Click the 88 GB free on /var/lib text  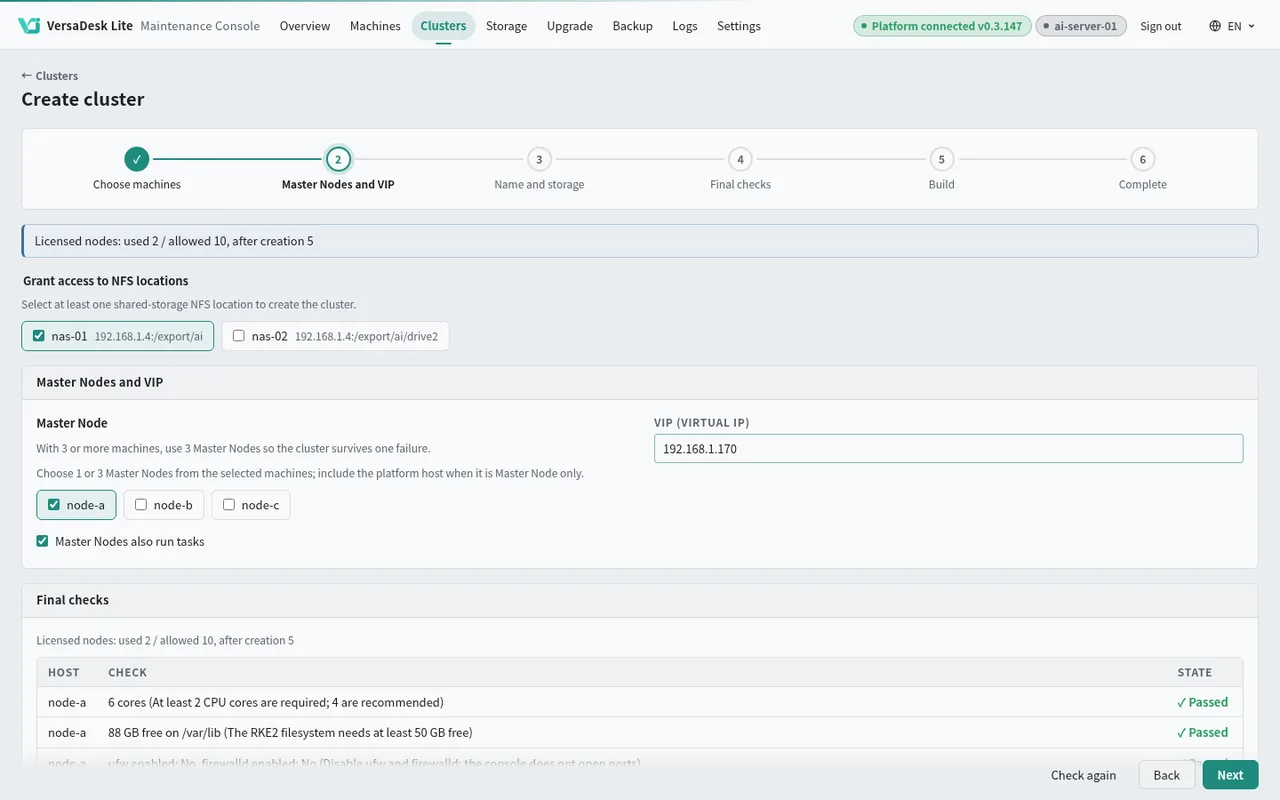coord(290,732)
